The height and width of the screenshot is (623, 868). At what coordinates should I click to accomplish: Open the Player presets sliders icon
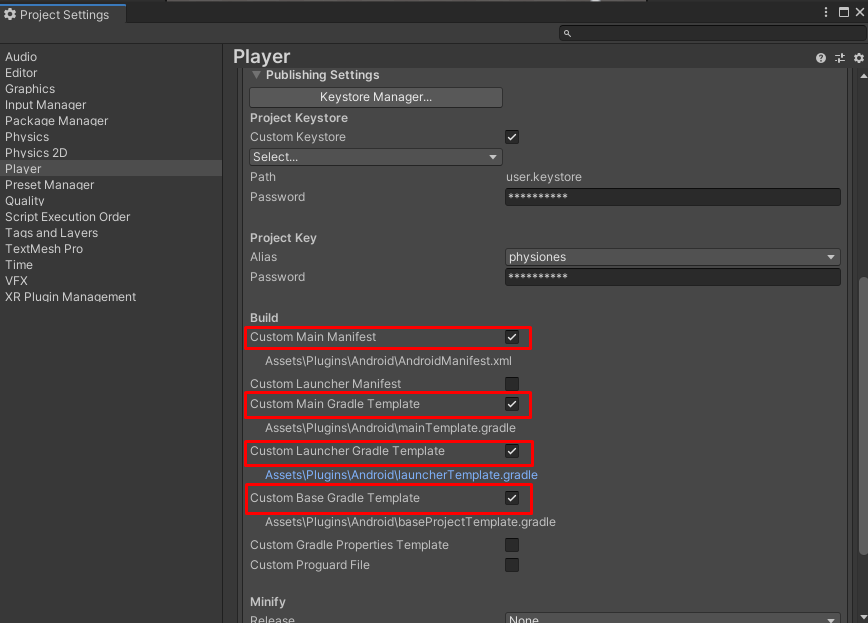[x=840, y=58]
